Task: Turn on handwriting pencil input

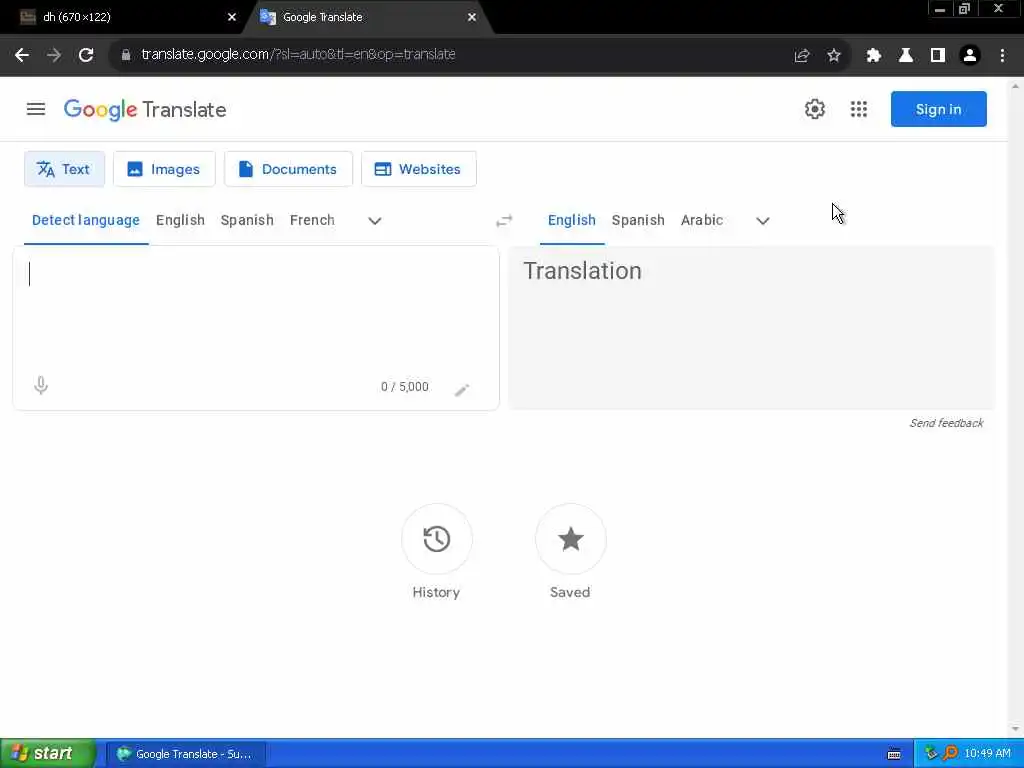Action: (462, 389)
